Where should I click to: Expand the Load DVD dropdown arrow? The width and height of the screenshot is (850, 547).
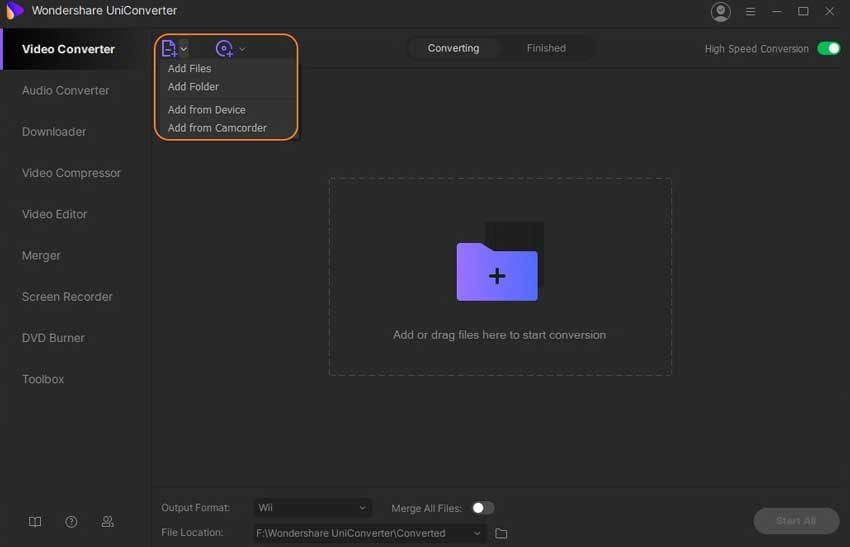pos(242,49)
